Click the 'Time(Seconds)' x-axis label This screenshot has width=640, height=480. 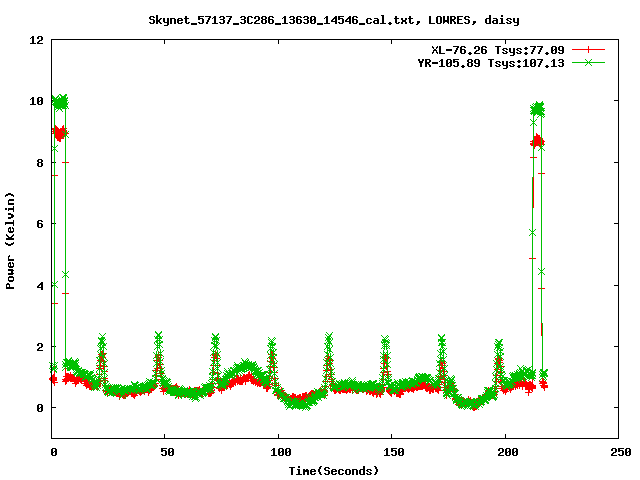point(334,471)
